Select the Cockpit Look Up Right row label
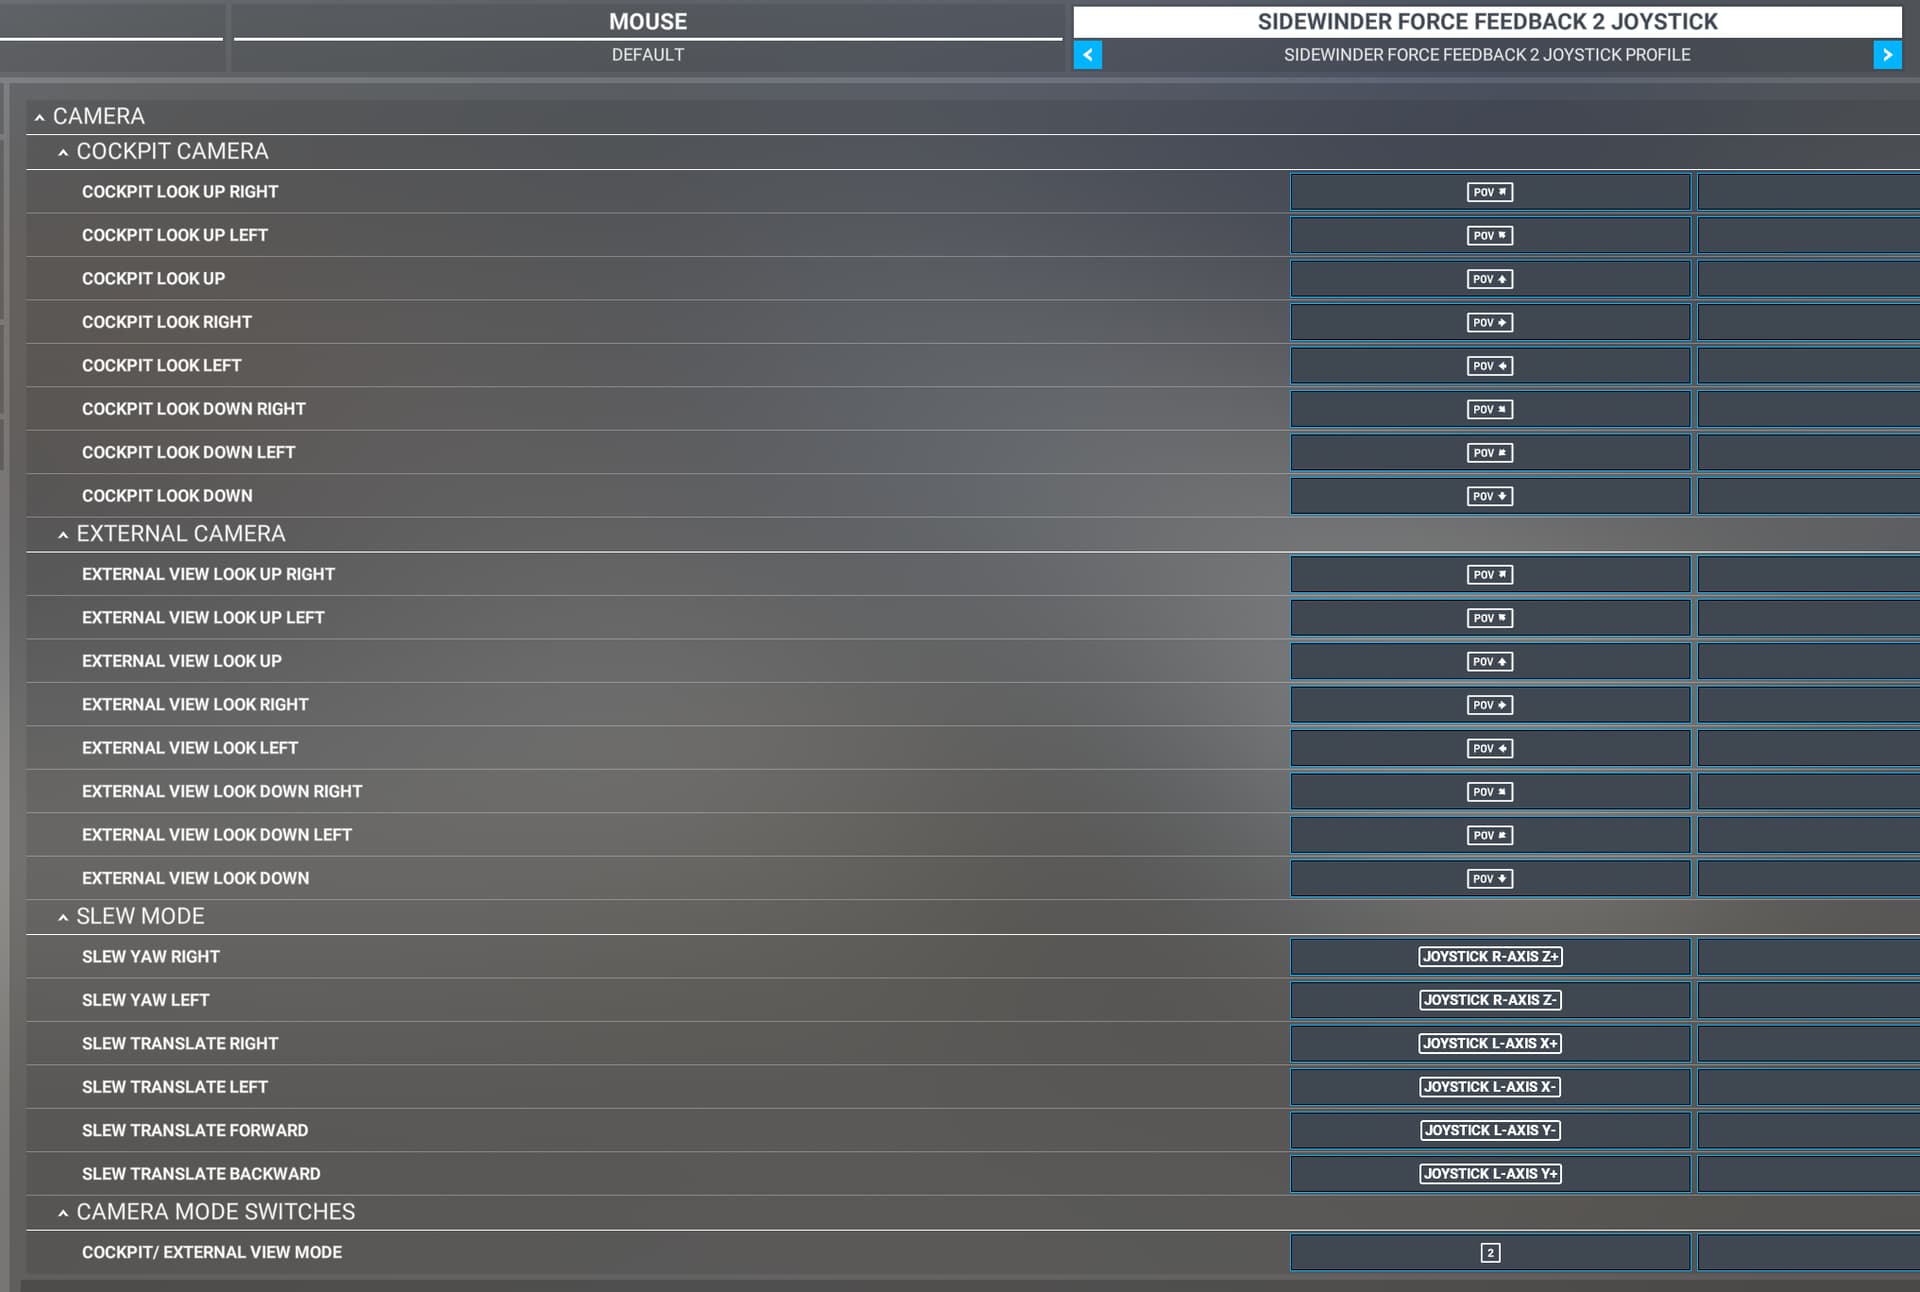Screen dimensions: 1920x1292 [180, 192]
